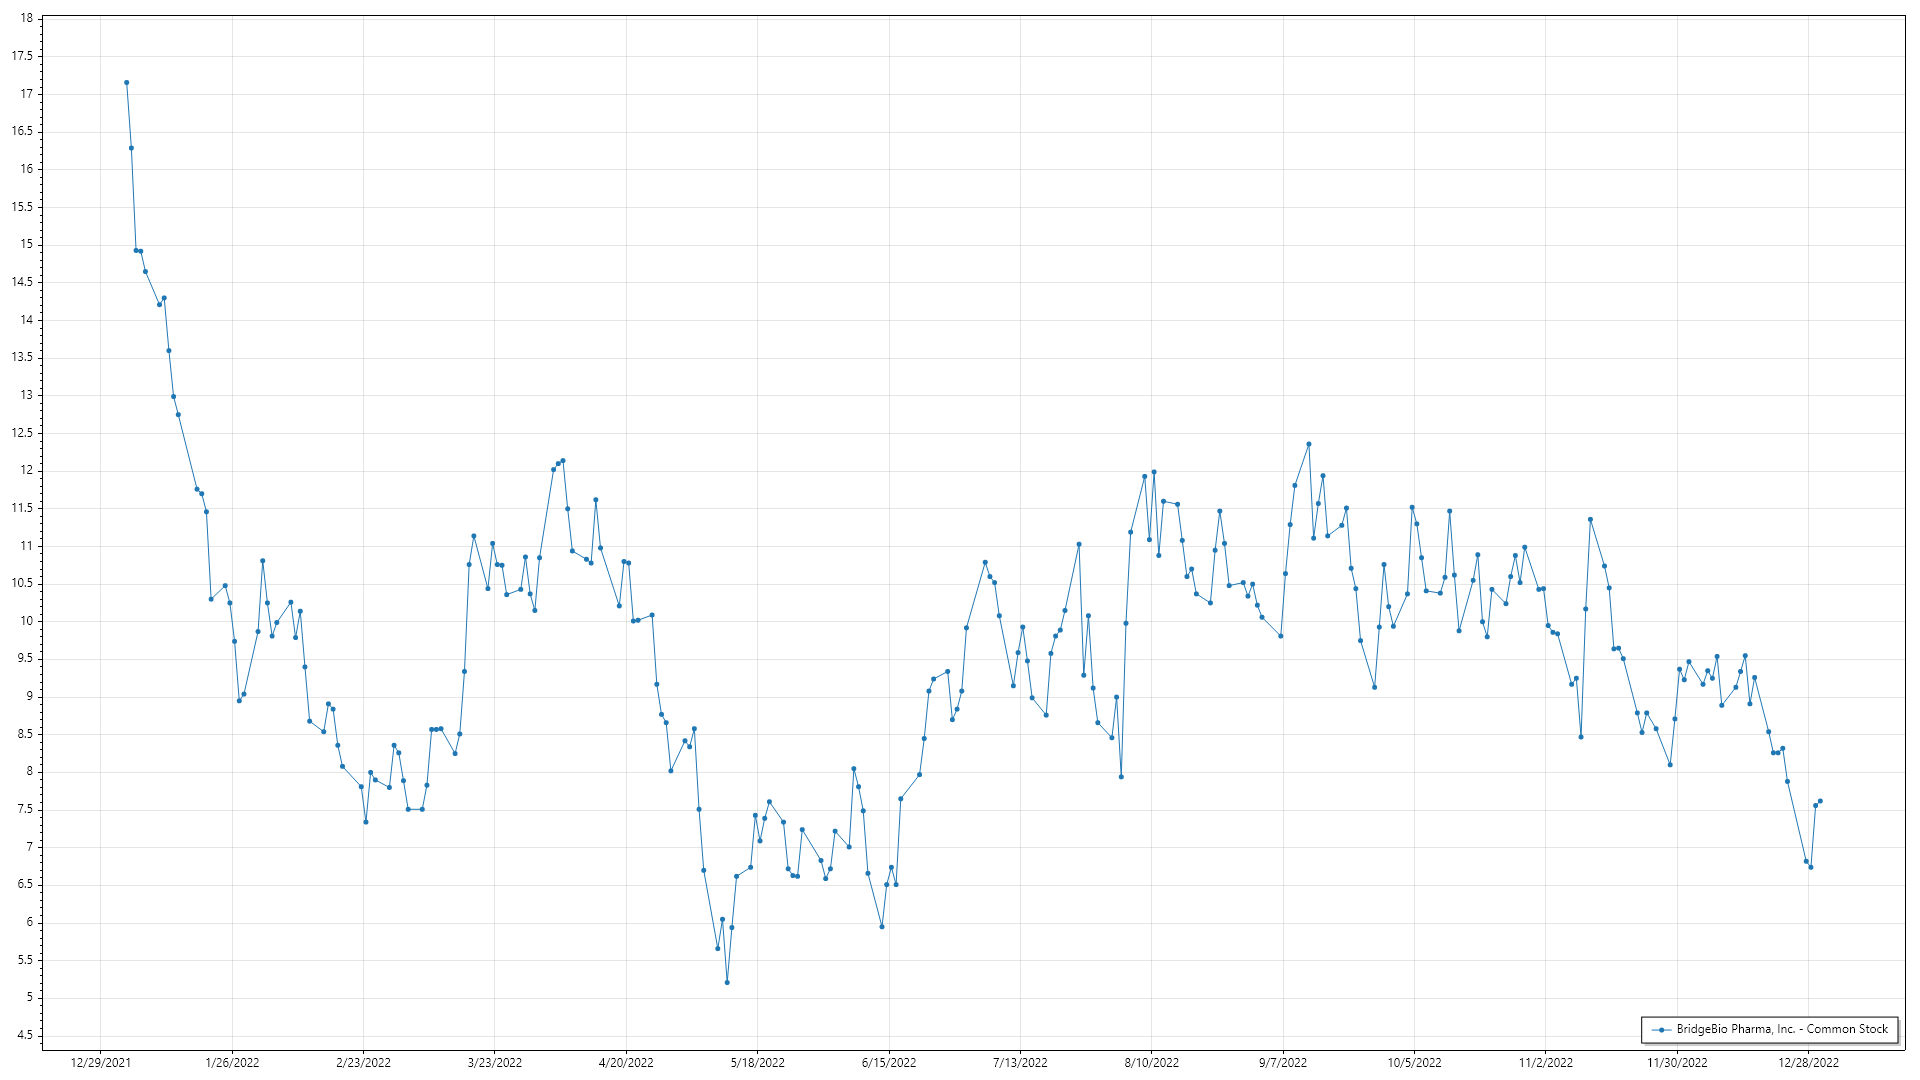Click the 11/30/2022 x-axis date label

[1677, 1063]
